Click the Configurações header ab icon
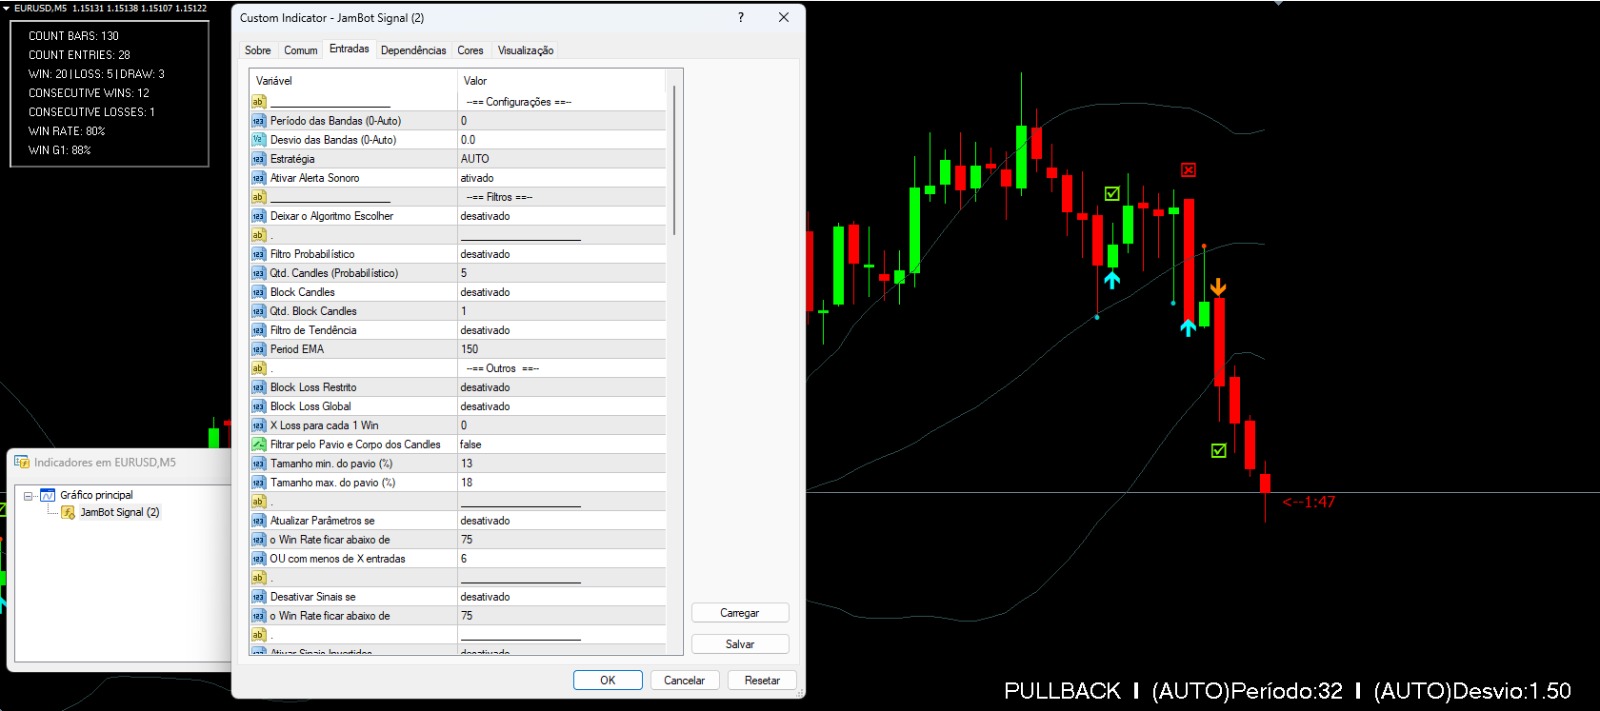Viewport: 1600px width, 711px height. click(x=258, y=102)
